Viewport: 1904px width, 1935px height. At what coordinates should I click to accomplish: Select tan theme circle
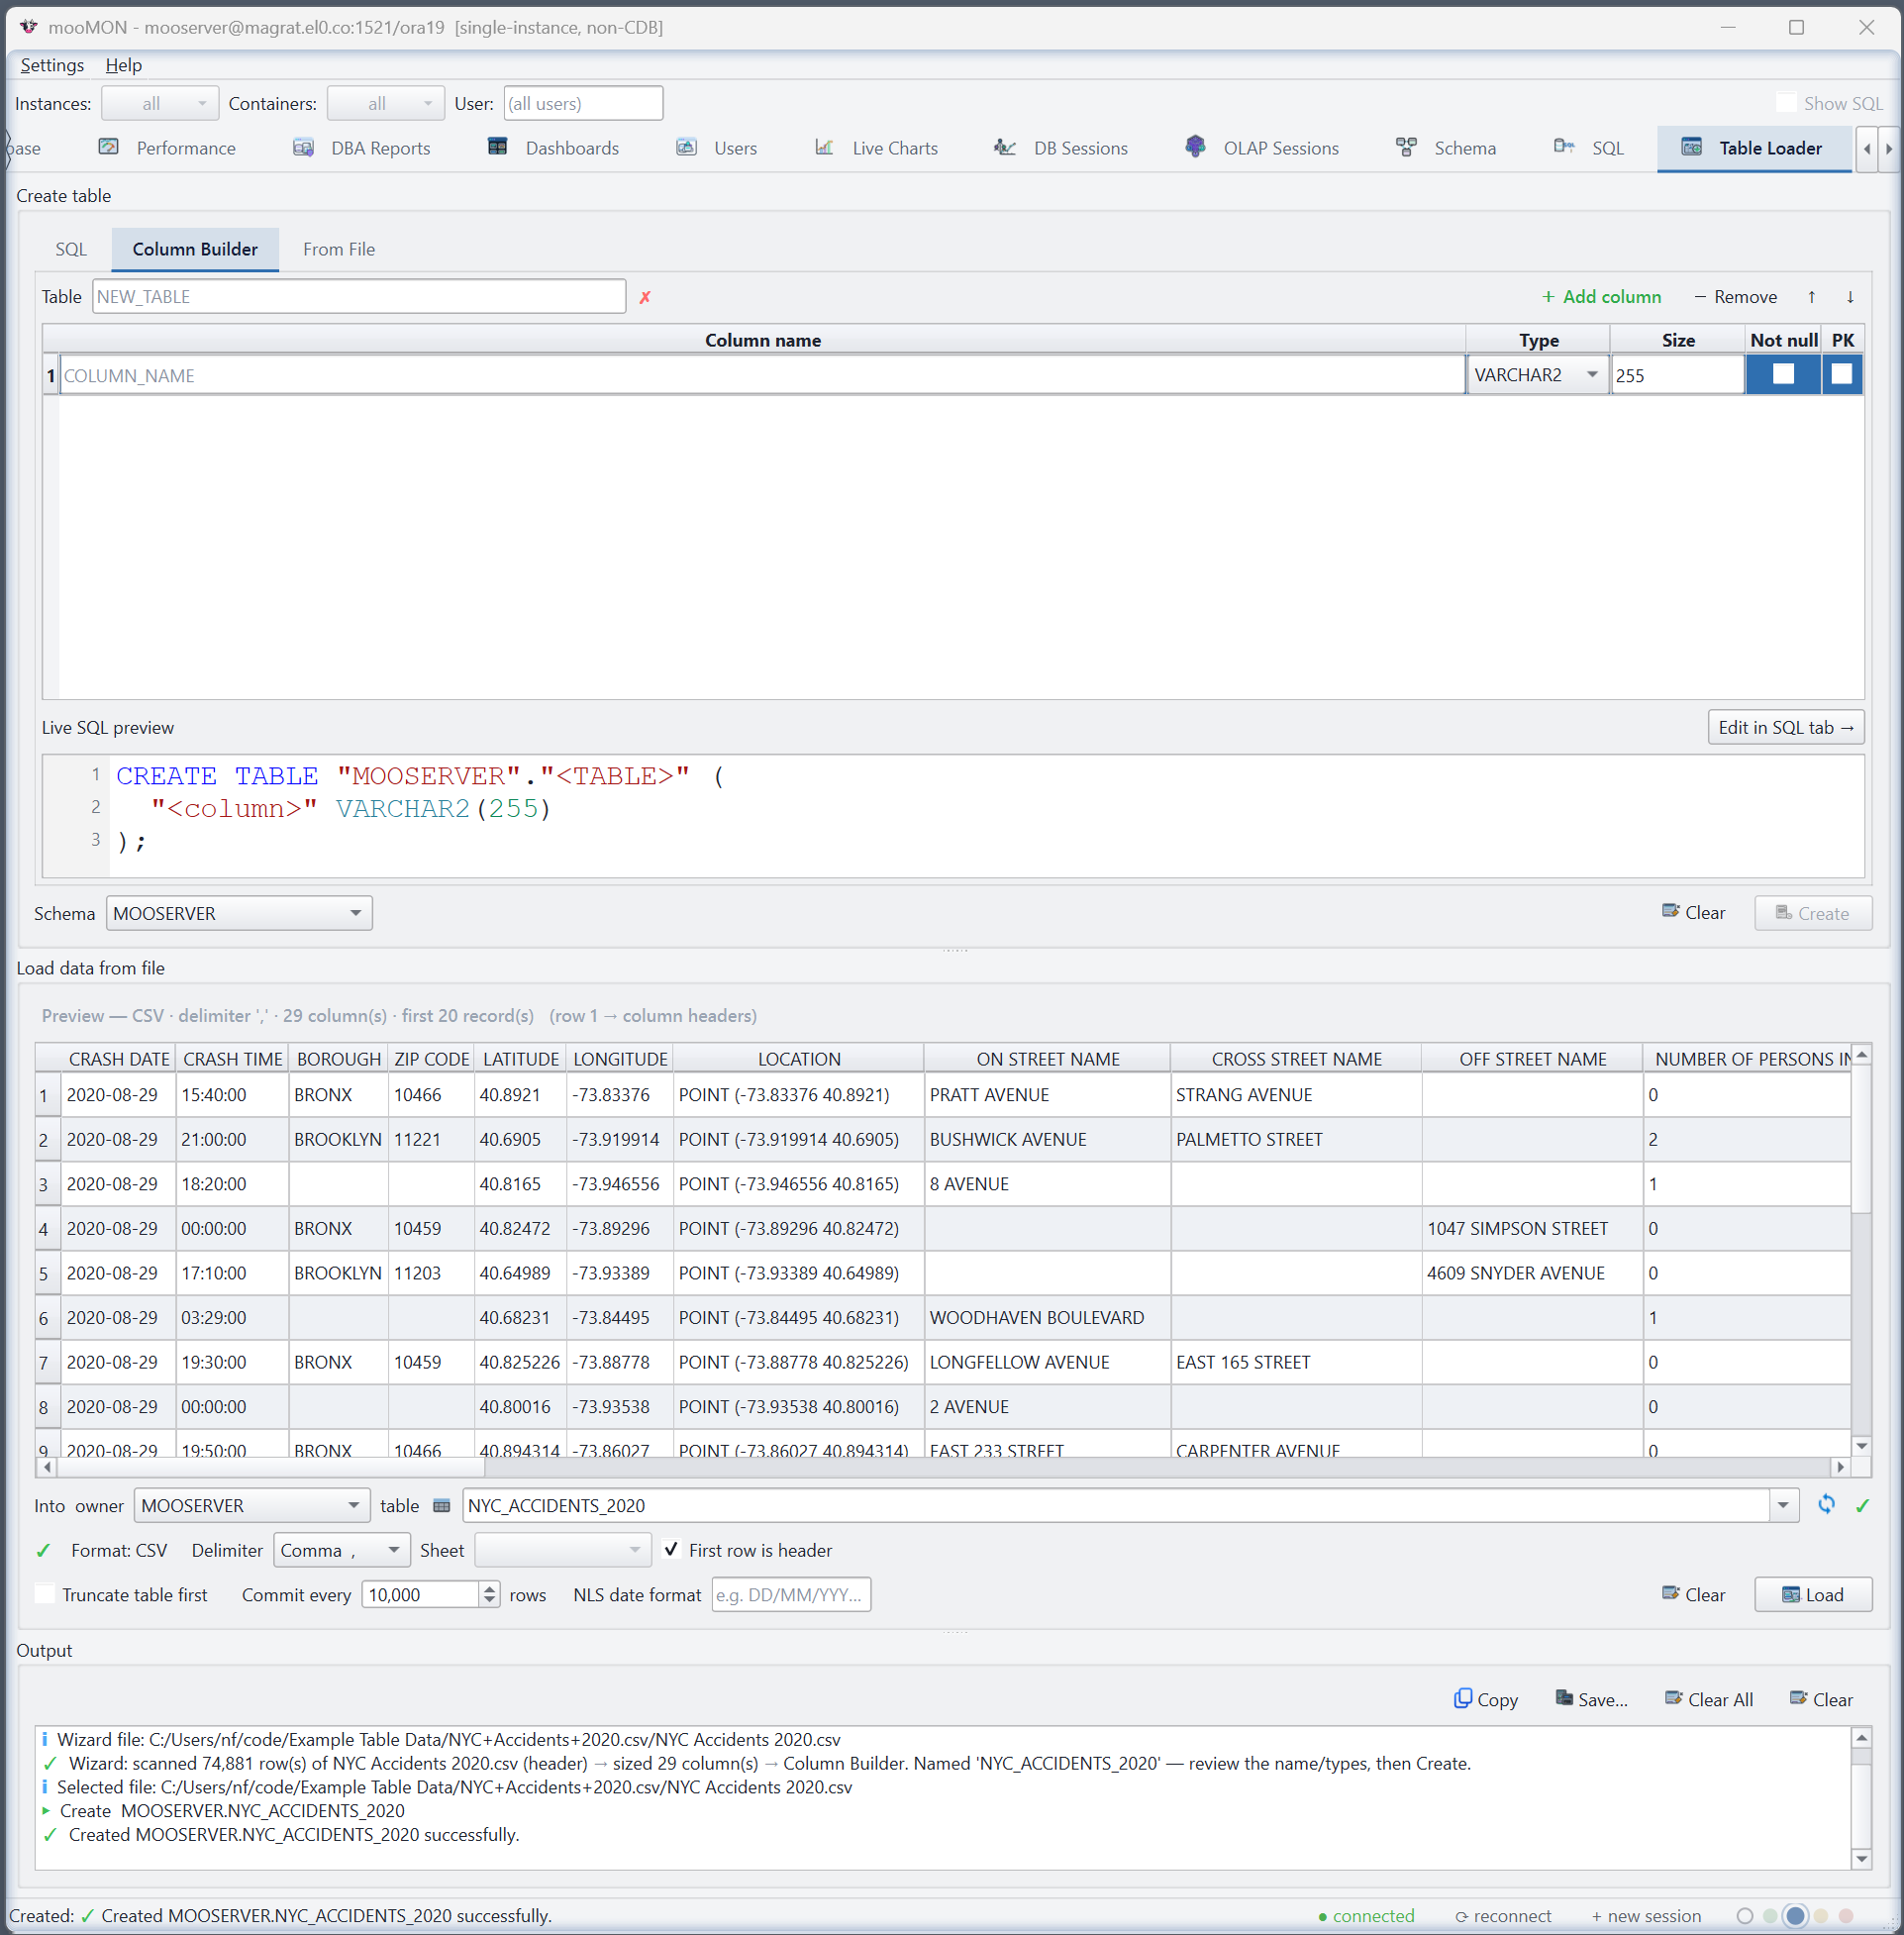1821,1916
